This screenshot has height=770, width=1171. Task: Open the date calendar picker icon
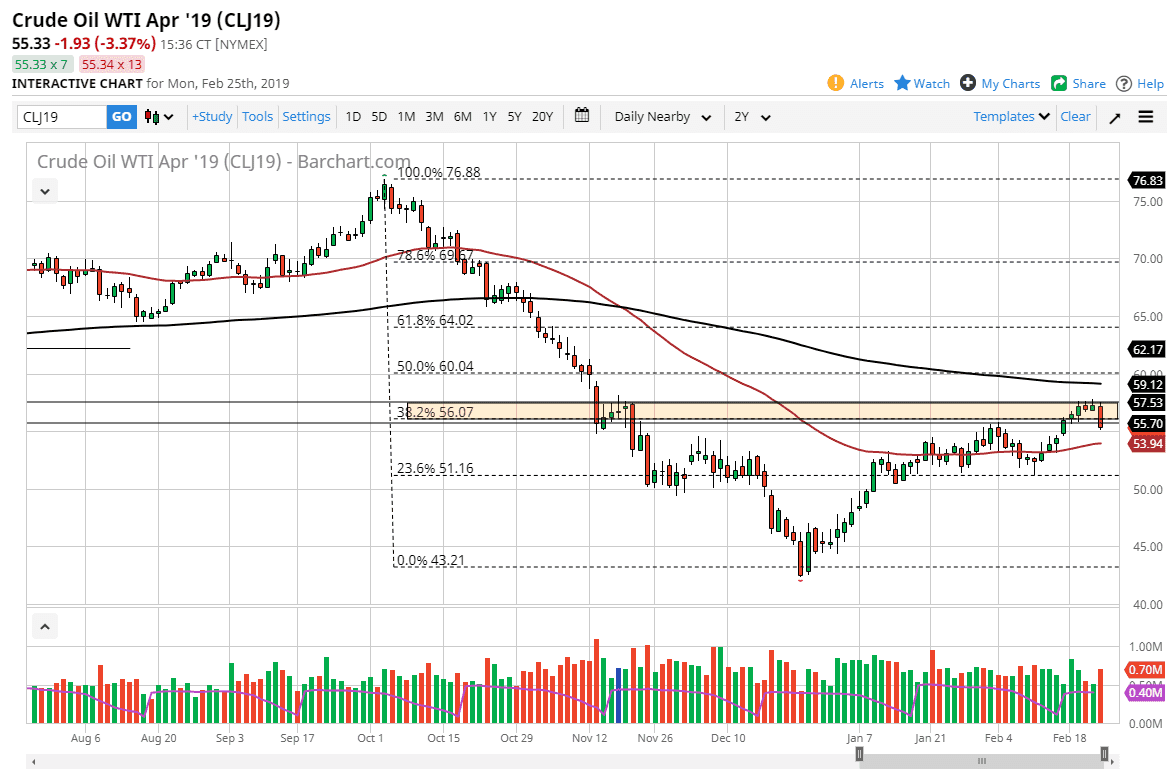[x=582, y=116]
